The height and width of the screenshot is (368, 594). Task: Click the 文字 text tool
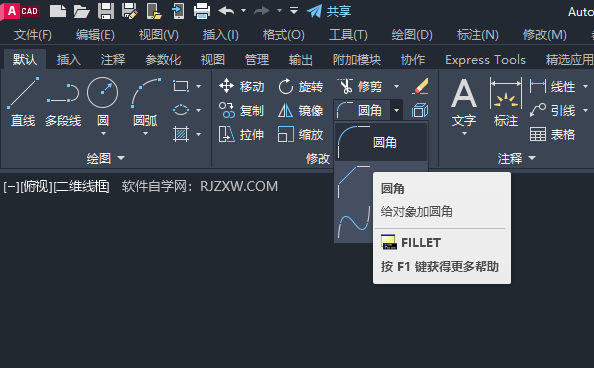point(464,102)
